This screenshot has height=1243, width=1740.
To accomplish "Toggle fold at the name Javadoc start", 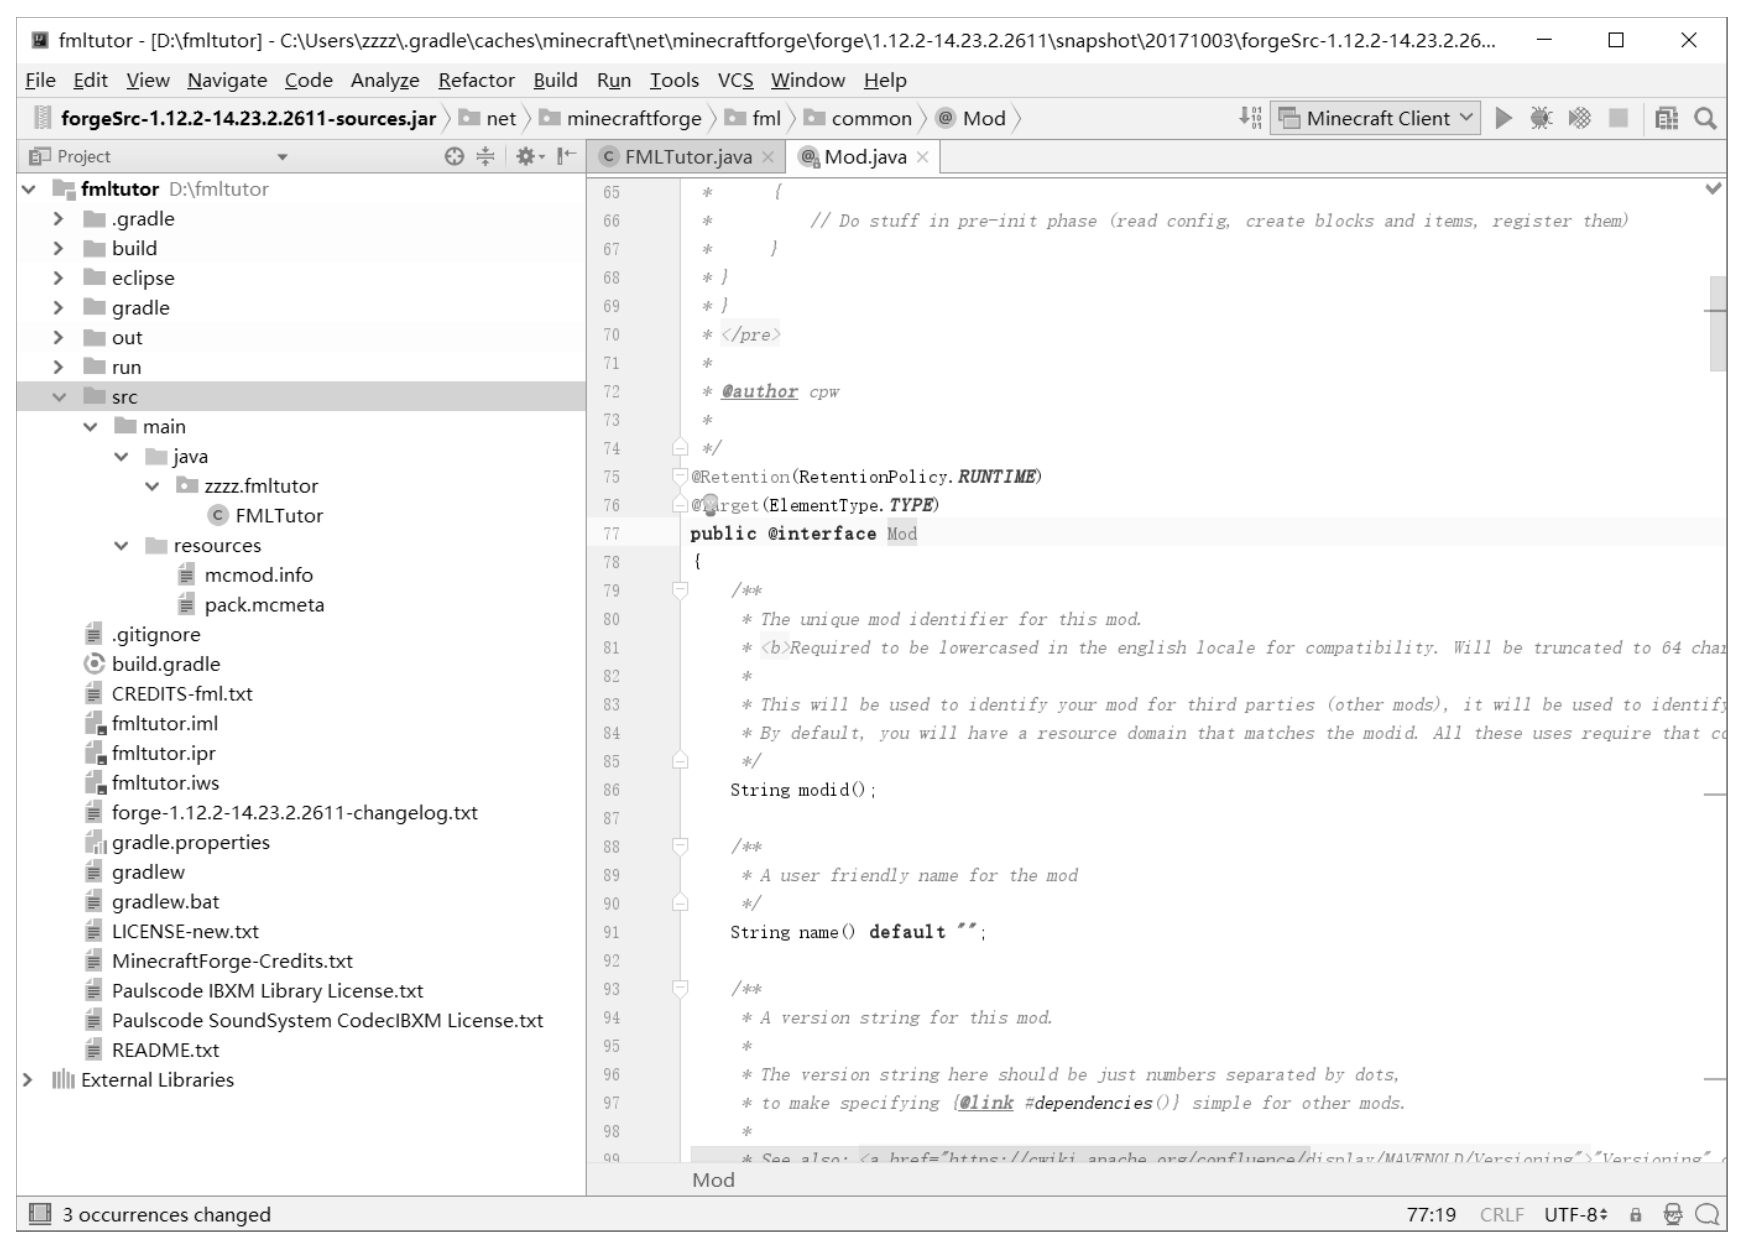I will [x=680, y=847].
